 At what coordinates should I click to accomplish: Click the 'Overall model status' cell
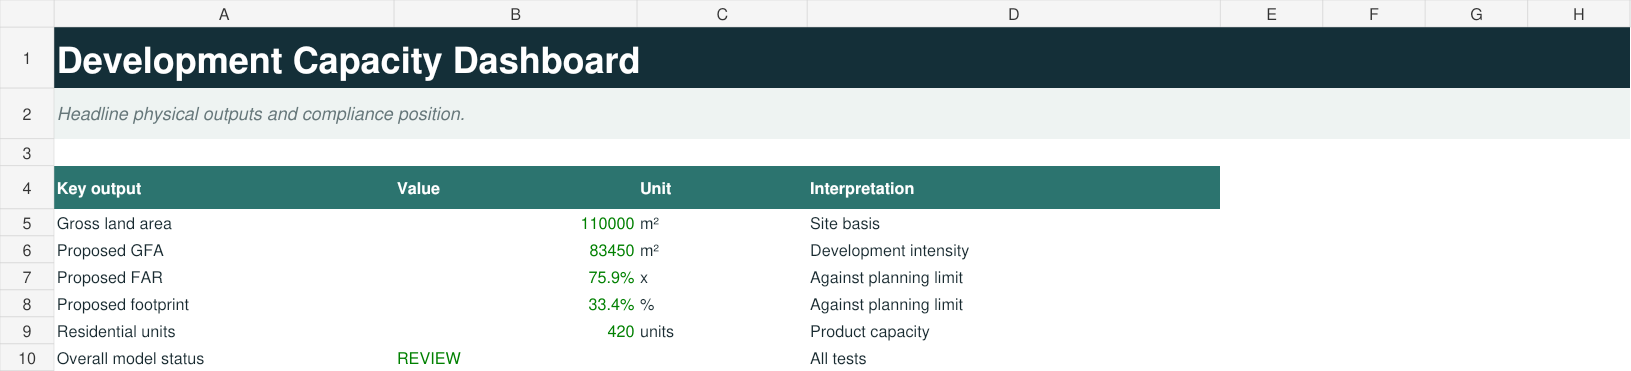[x=224, y=358]
